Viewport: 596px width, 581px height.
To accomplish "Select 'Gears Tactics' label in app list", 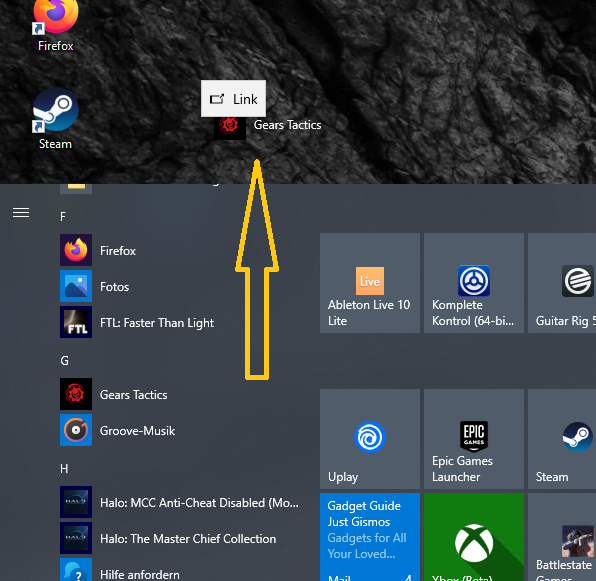I will (x=133, y=395).
